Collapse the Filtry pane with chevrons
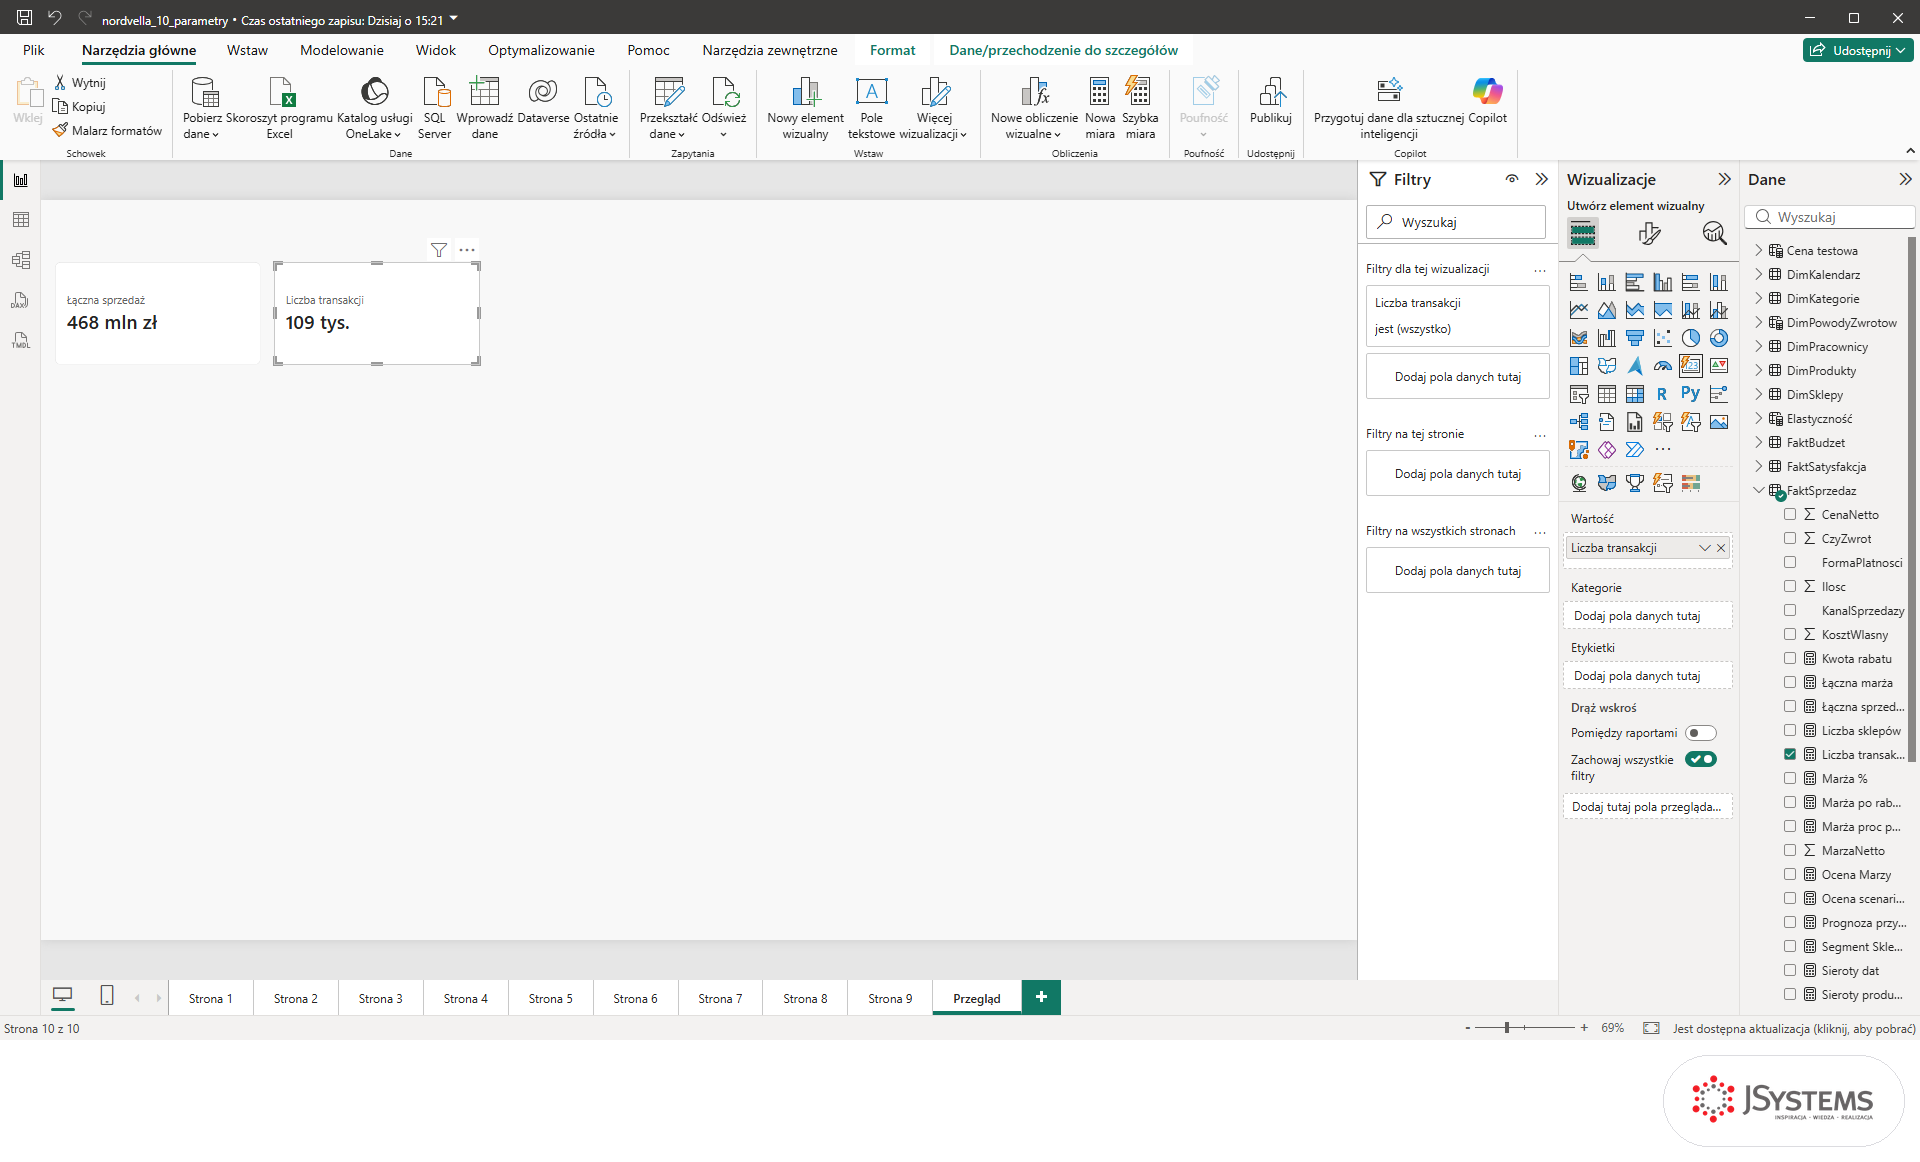Image resolution: width=1920 pixels, height=1162 pixels. pyautogui.click(x=1541, y=179)
